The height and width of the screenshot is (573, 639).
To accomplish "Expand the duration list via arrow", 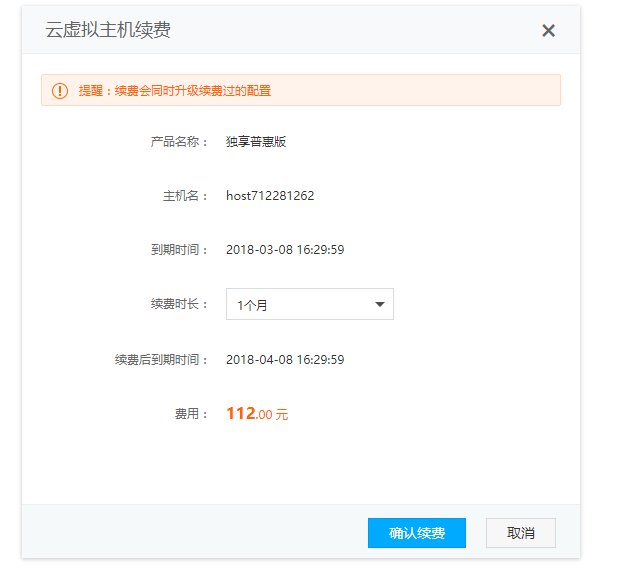I will coord(380,305).
